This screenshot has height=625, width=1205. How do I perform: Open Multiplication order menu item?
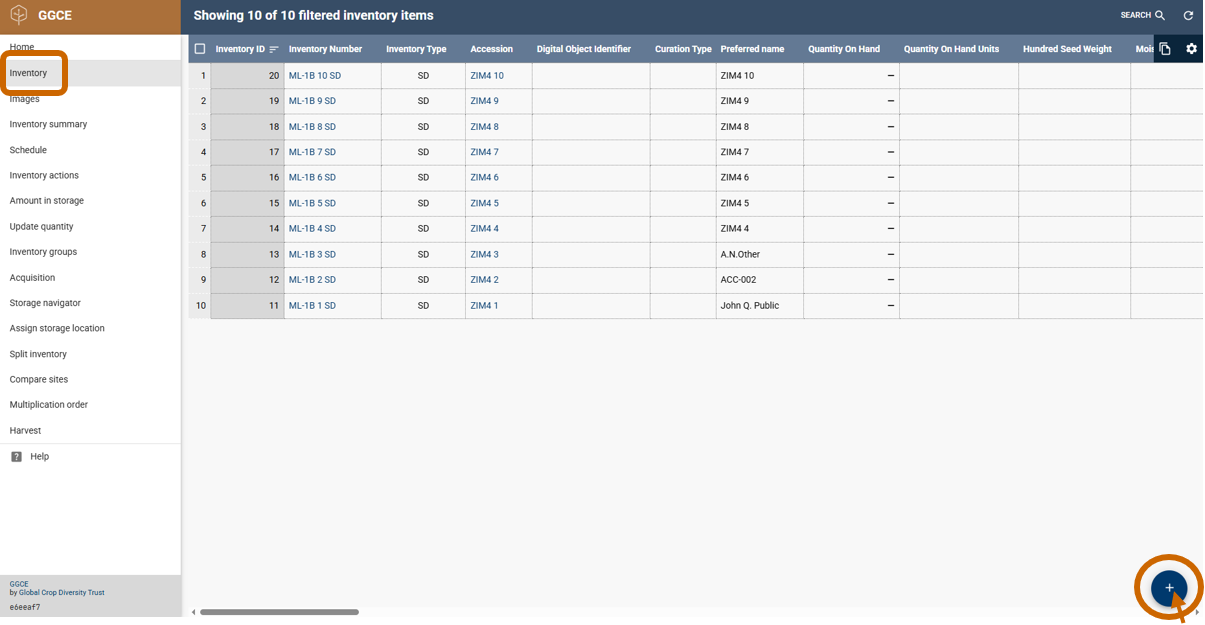point(49,405)
